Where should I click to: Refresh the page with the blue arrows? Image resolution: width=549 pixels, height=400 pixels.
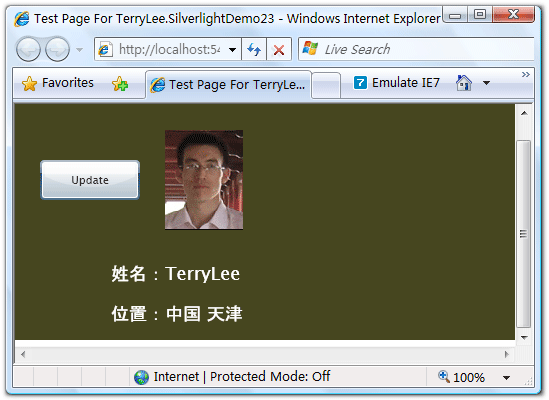pos(254,49)
